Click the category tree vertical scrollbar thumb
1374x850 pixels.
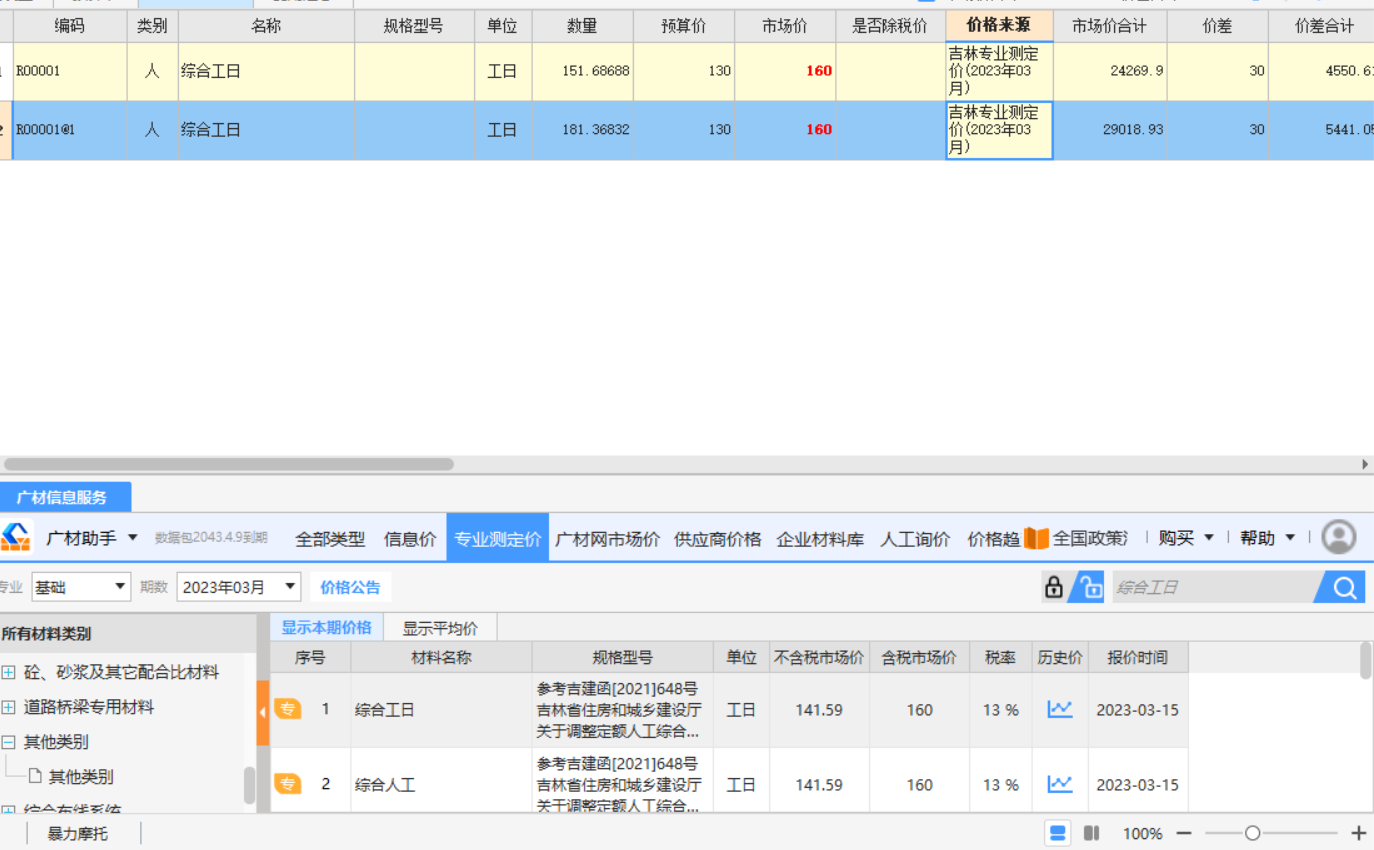tap(249, 785)
